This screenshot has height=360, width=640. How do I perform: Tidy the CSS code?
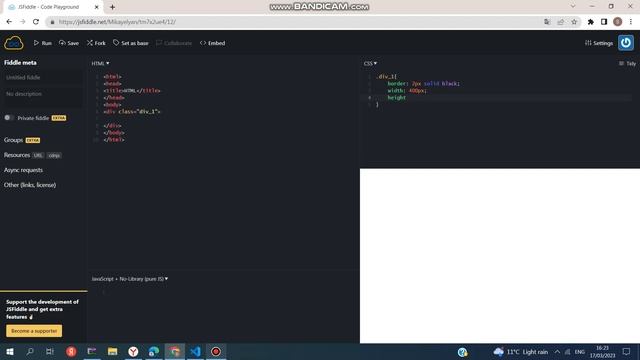pyautogui.click(x=627, y=63)
